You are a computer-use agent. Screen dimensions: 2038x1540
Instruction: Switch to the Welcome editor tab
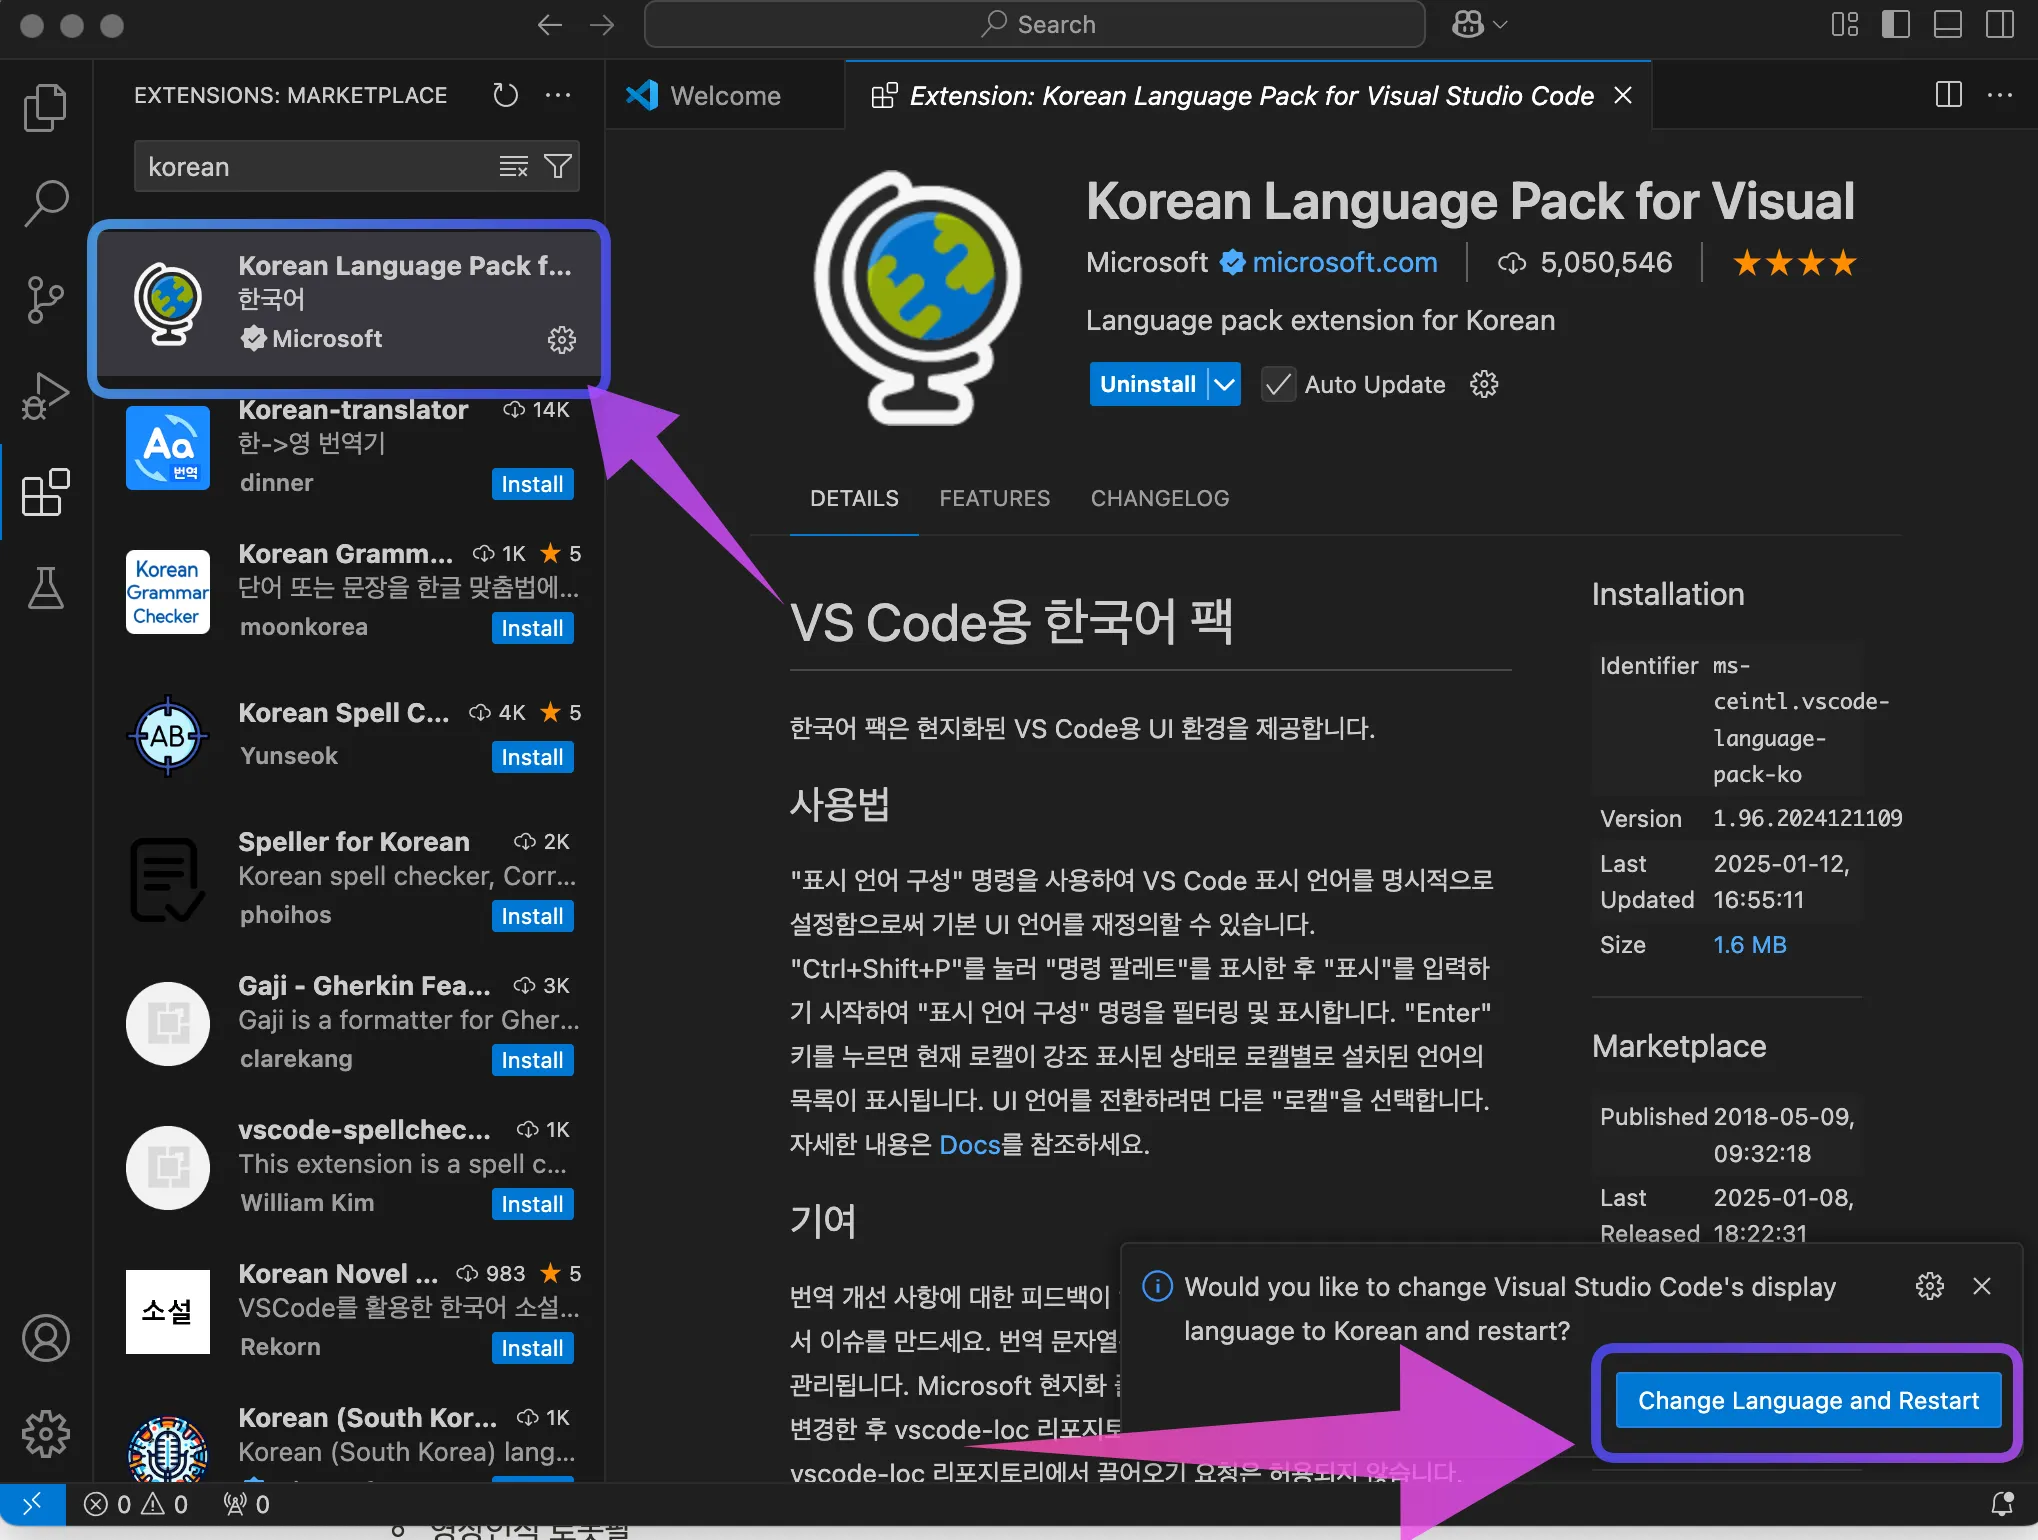(x=725, y=96)
